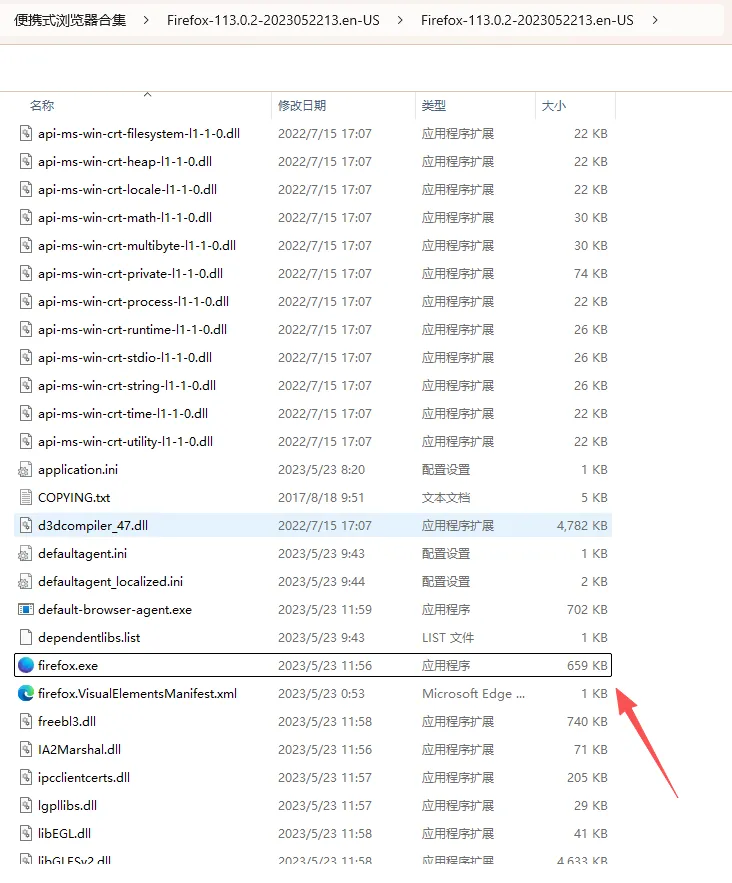Select file name d3dcompiler_47.dll
The height and width of the screenshot is (883, 732).
pos(93,525)
